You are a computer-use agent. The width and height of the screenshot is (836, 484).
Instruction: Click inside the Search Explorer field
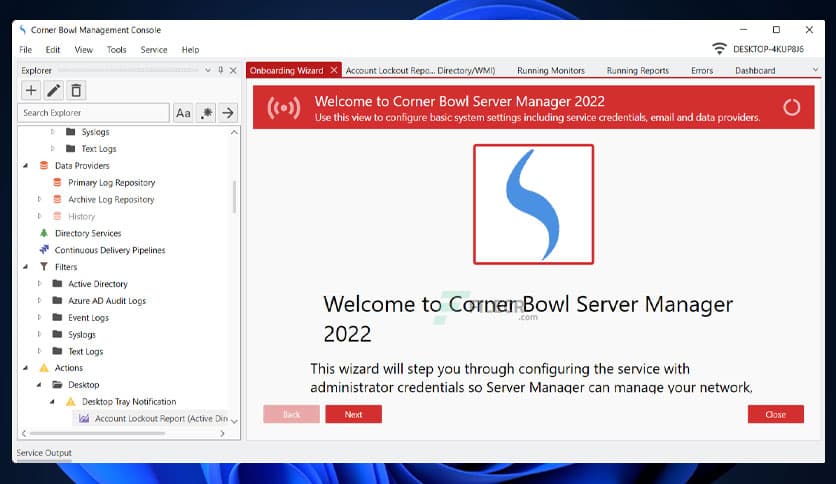point(94,113)
